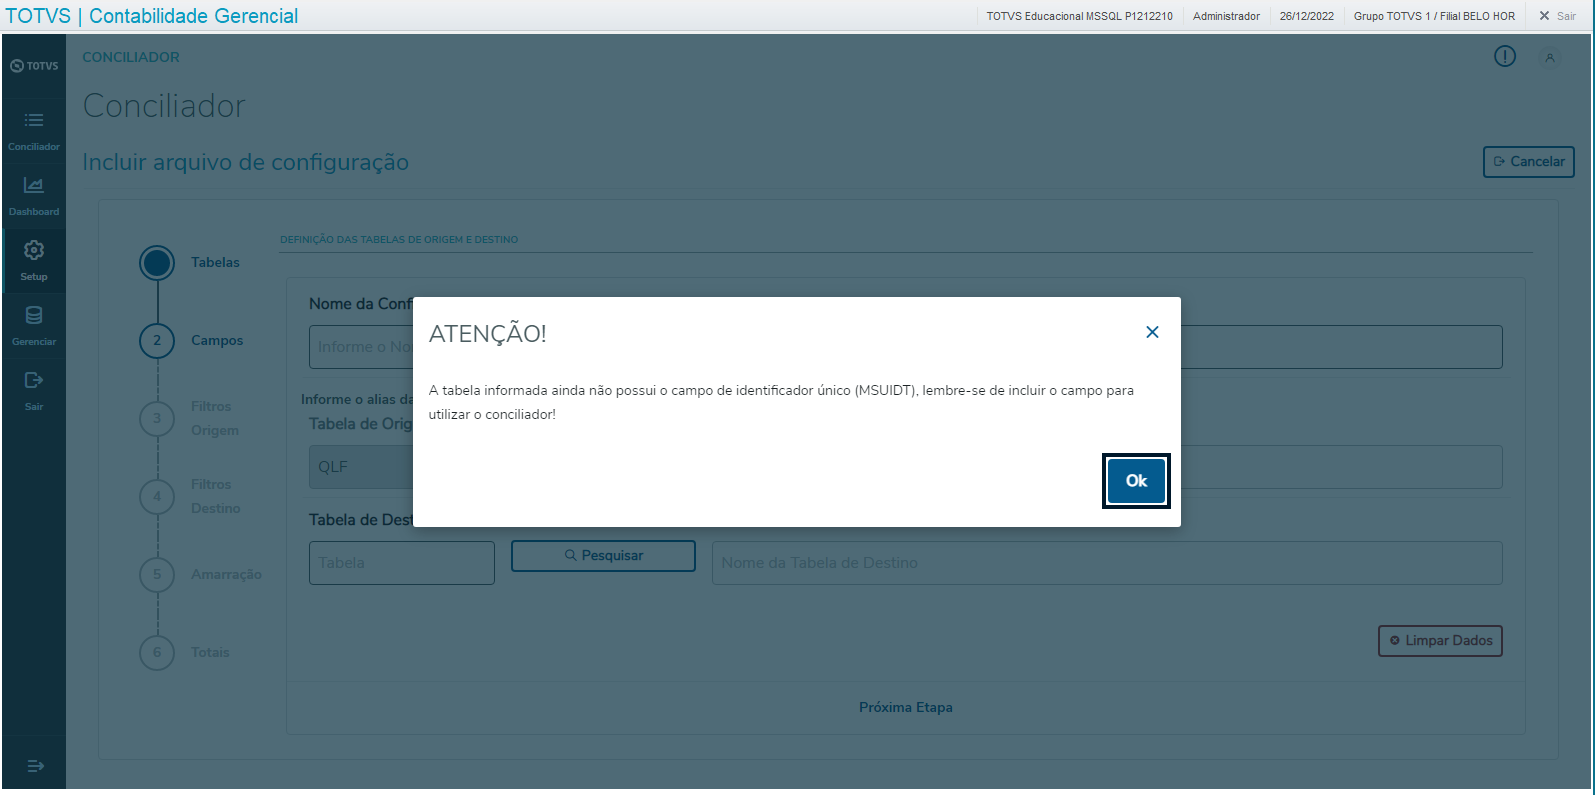Image resolution: width=1595 pixels, height=795 pixels.
Task: Click the 26/12/2022 date in top bar
Action: tap(1306, 16)
